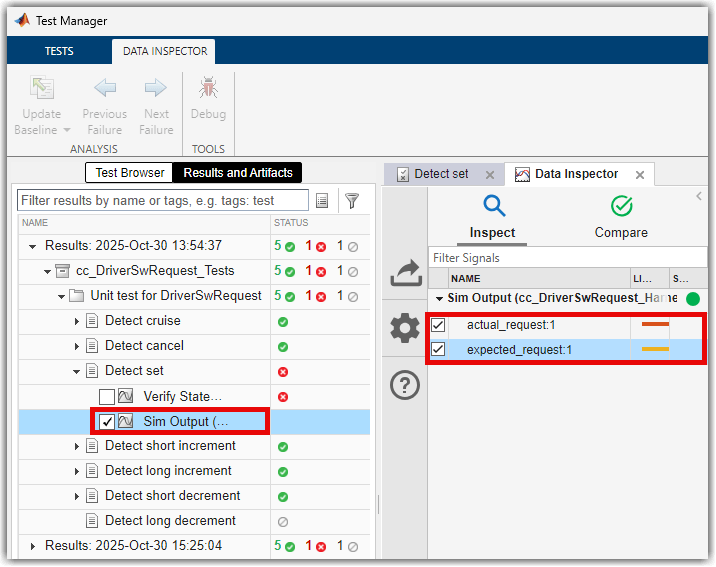Select the Compare checkmark icon

pos(621,206)
